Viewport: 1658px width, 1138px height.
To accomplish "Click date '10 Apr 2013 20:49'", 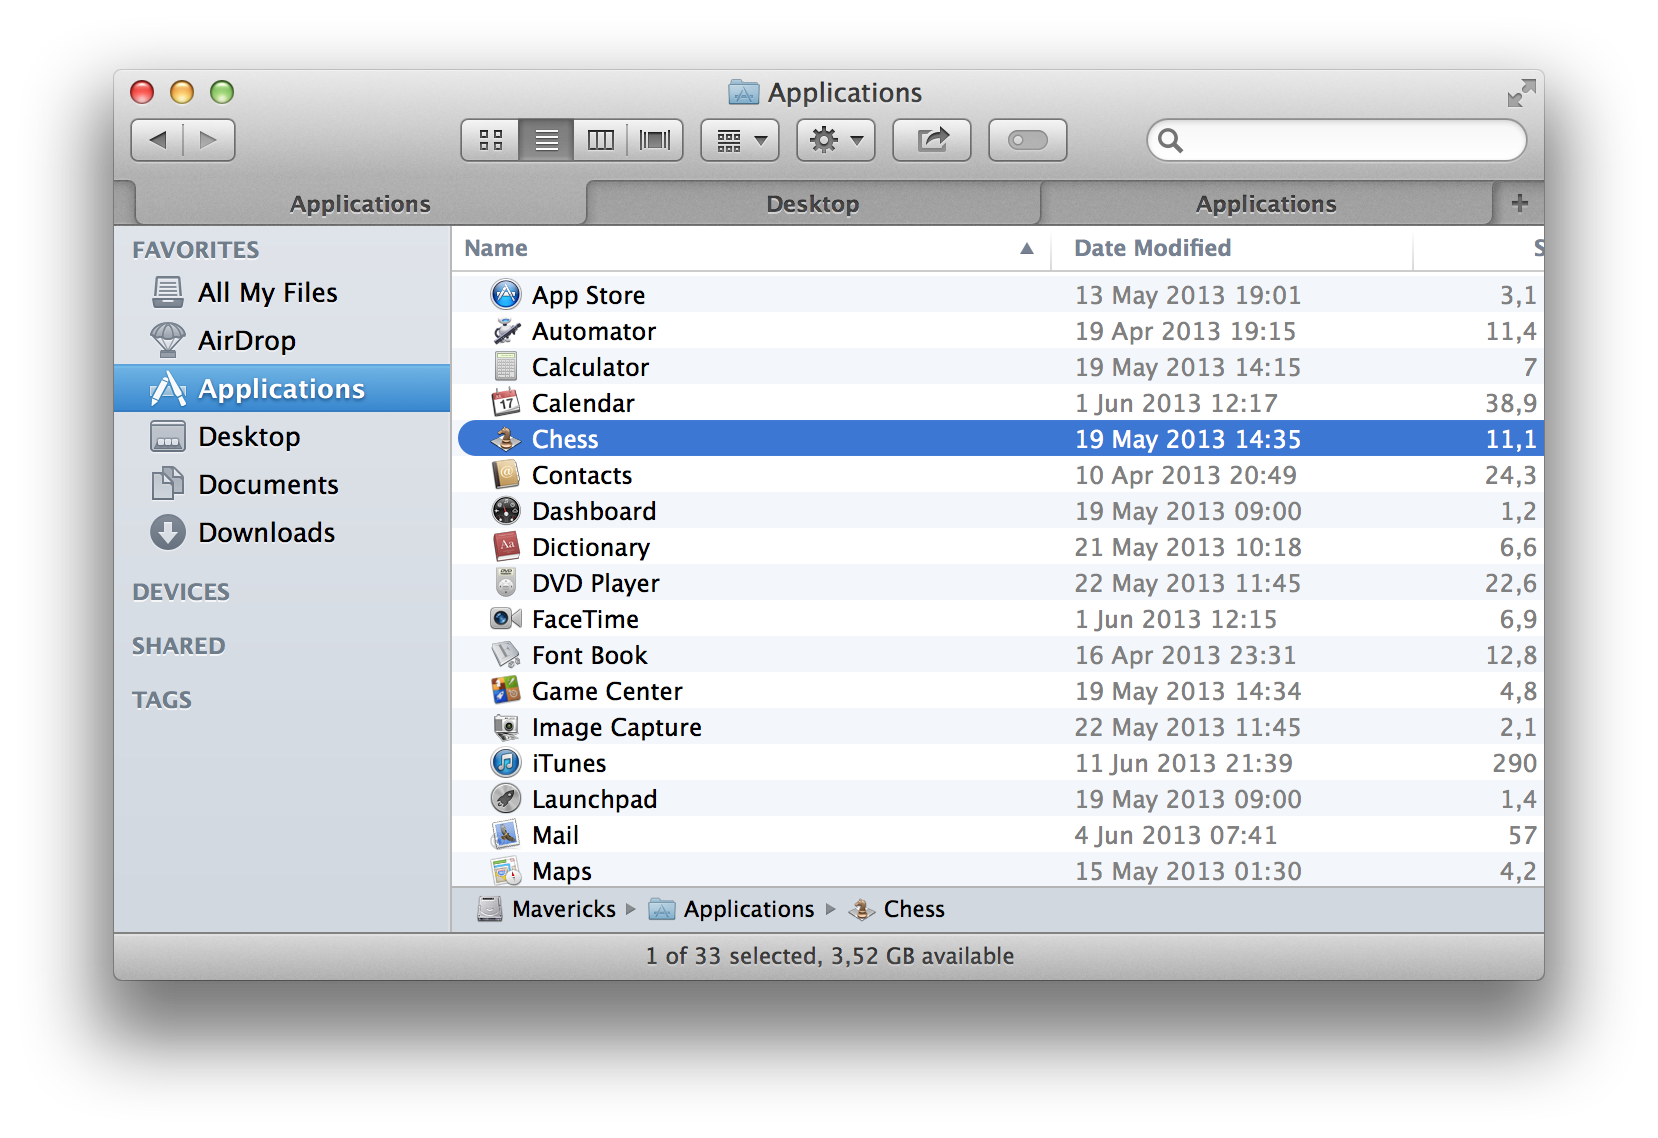I will pos(1186,475).
